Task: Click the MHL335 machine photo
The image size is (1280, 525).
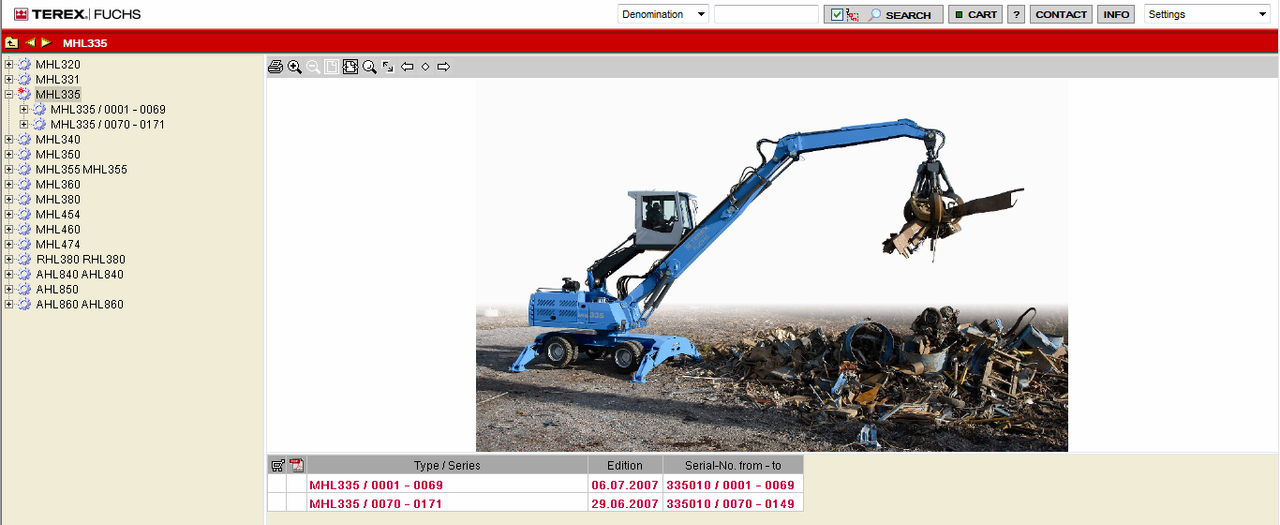Action: [772, 266]
